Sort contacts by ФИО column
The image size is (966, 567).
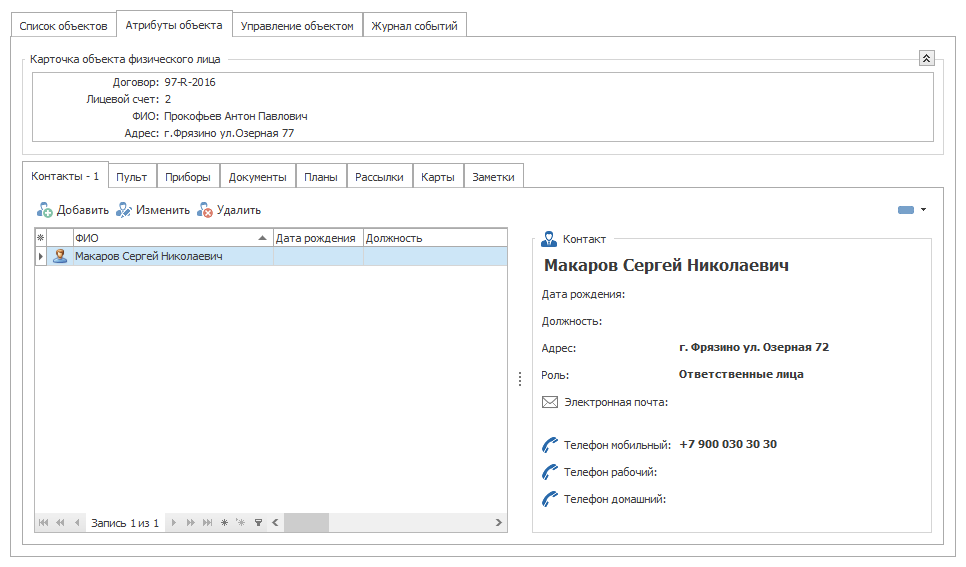(172, 238)
